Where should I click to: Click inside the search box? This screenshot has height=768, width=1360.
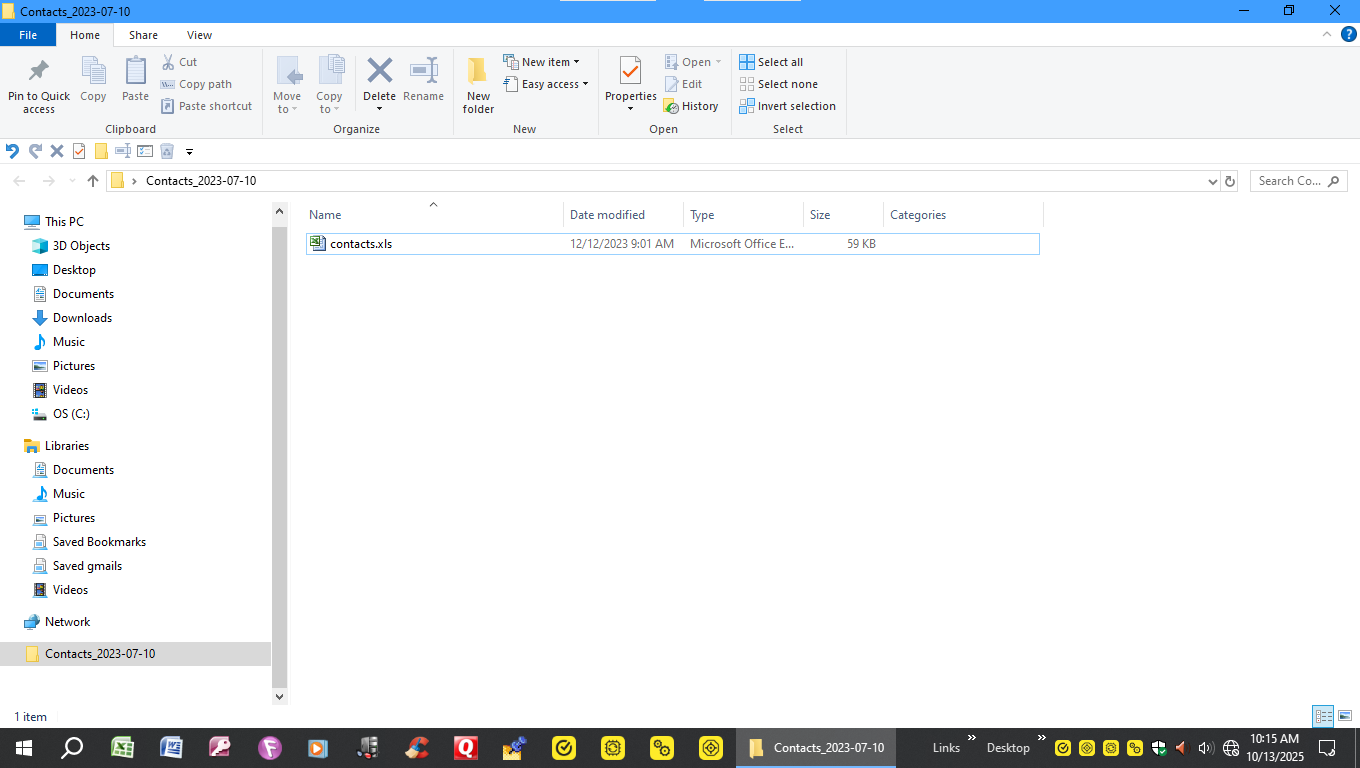click(x=1290, y=181)
